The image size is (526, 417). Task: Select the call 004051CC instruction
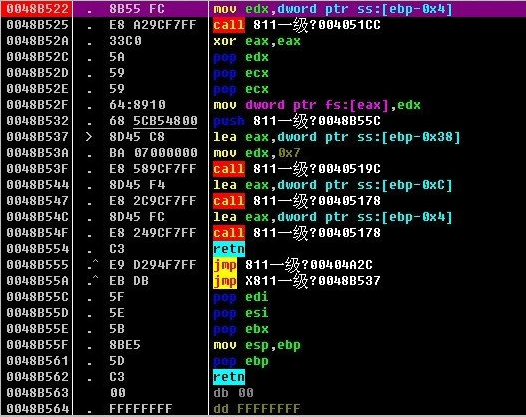[x=297, y=25]
